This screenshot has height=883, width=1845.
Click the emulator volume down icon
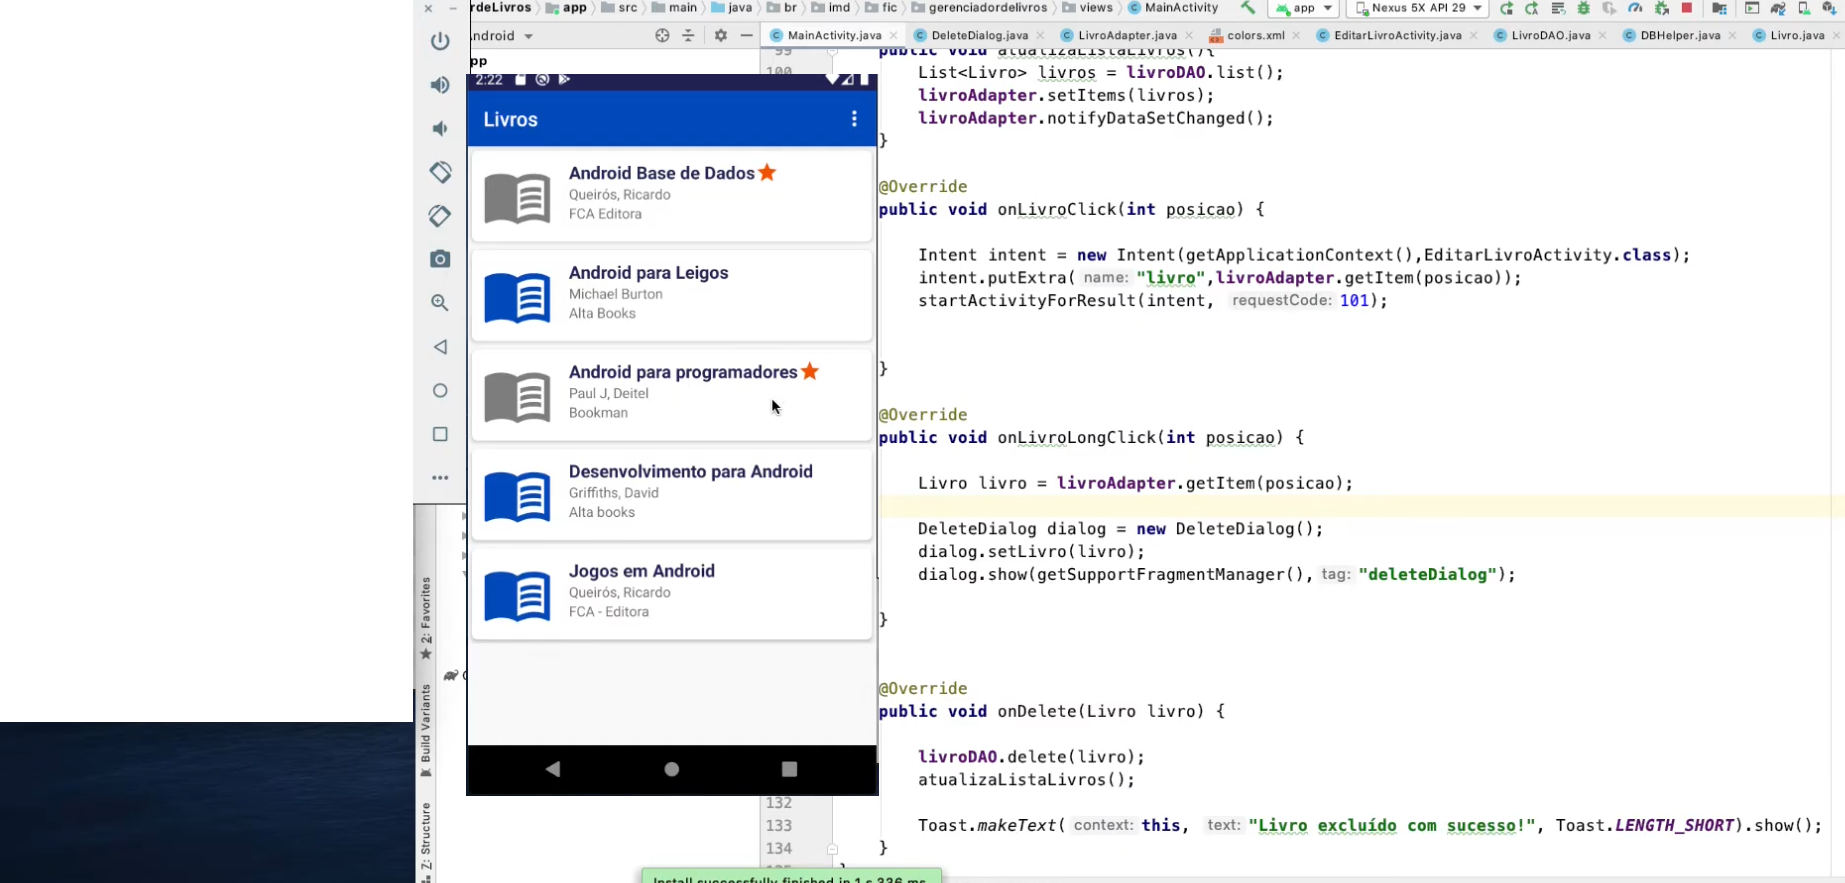[x=440, y=129]
